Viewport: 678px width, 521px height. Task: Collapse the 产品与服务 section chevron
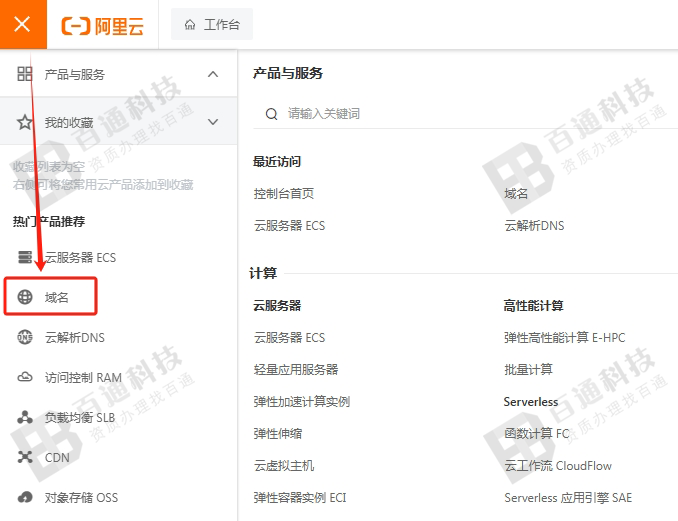(x=213, y=74)
